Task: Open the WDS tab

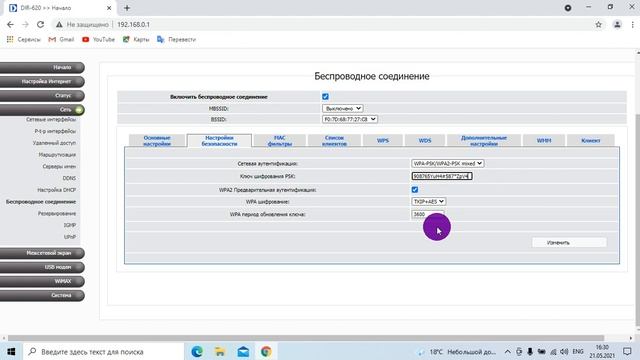Action: (x=425, y=140)
